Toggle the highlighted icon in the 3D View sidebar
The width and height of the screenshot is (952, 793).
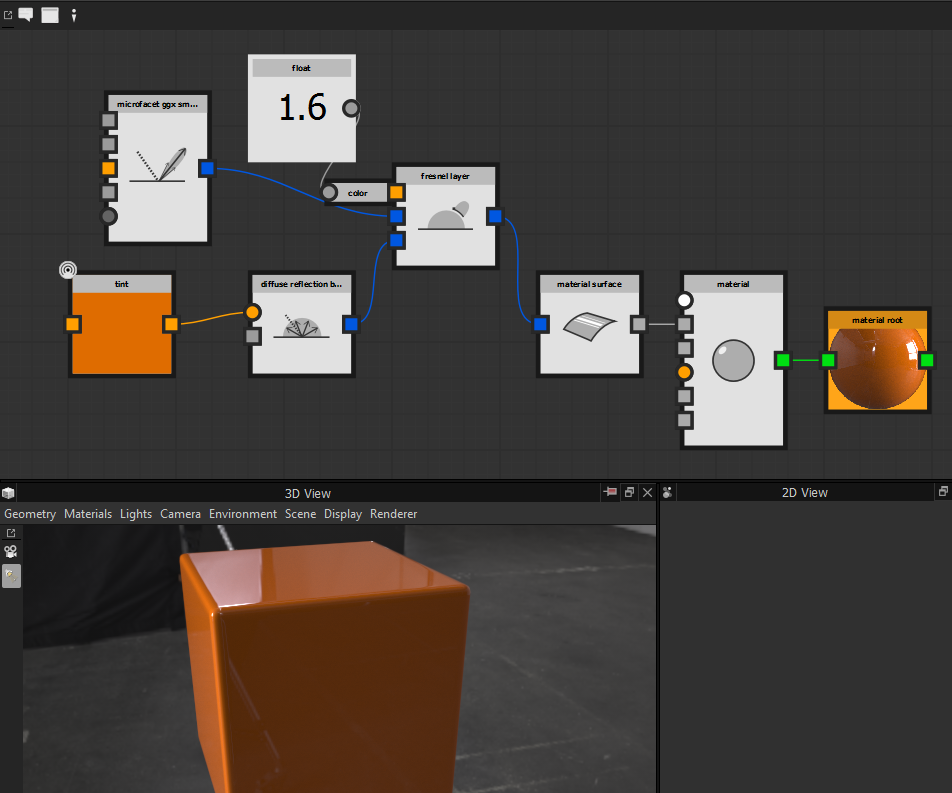(x=10, y=575)
